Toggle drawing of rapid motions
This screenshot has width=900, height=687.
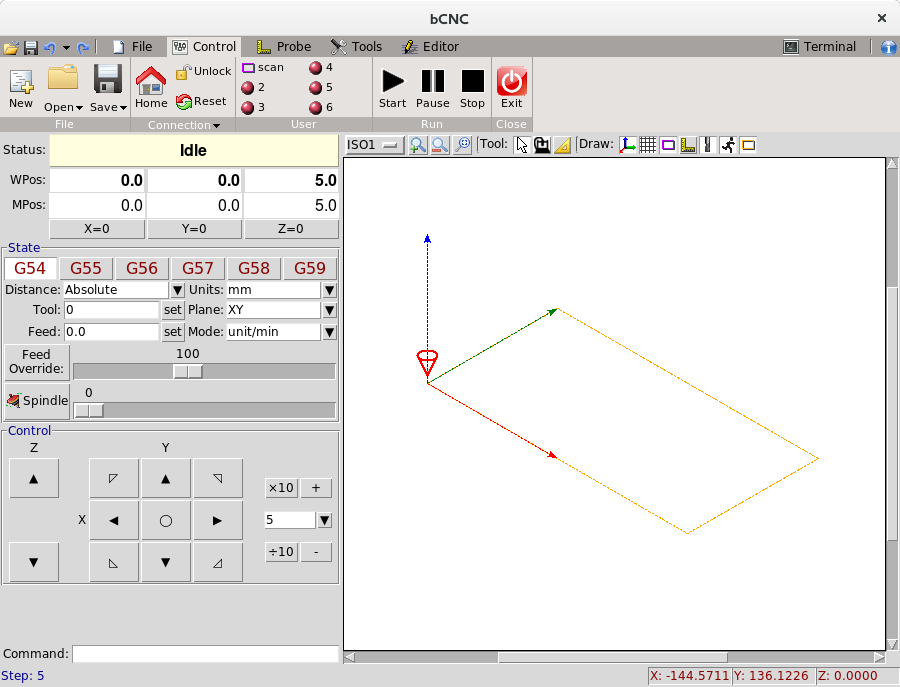tap(728, 145)
